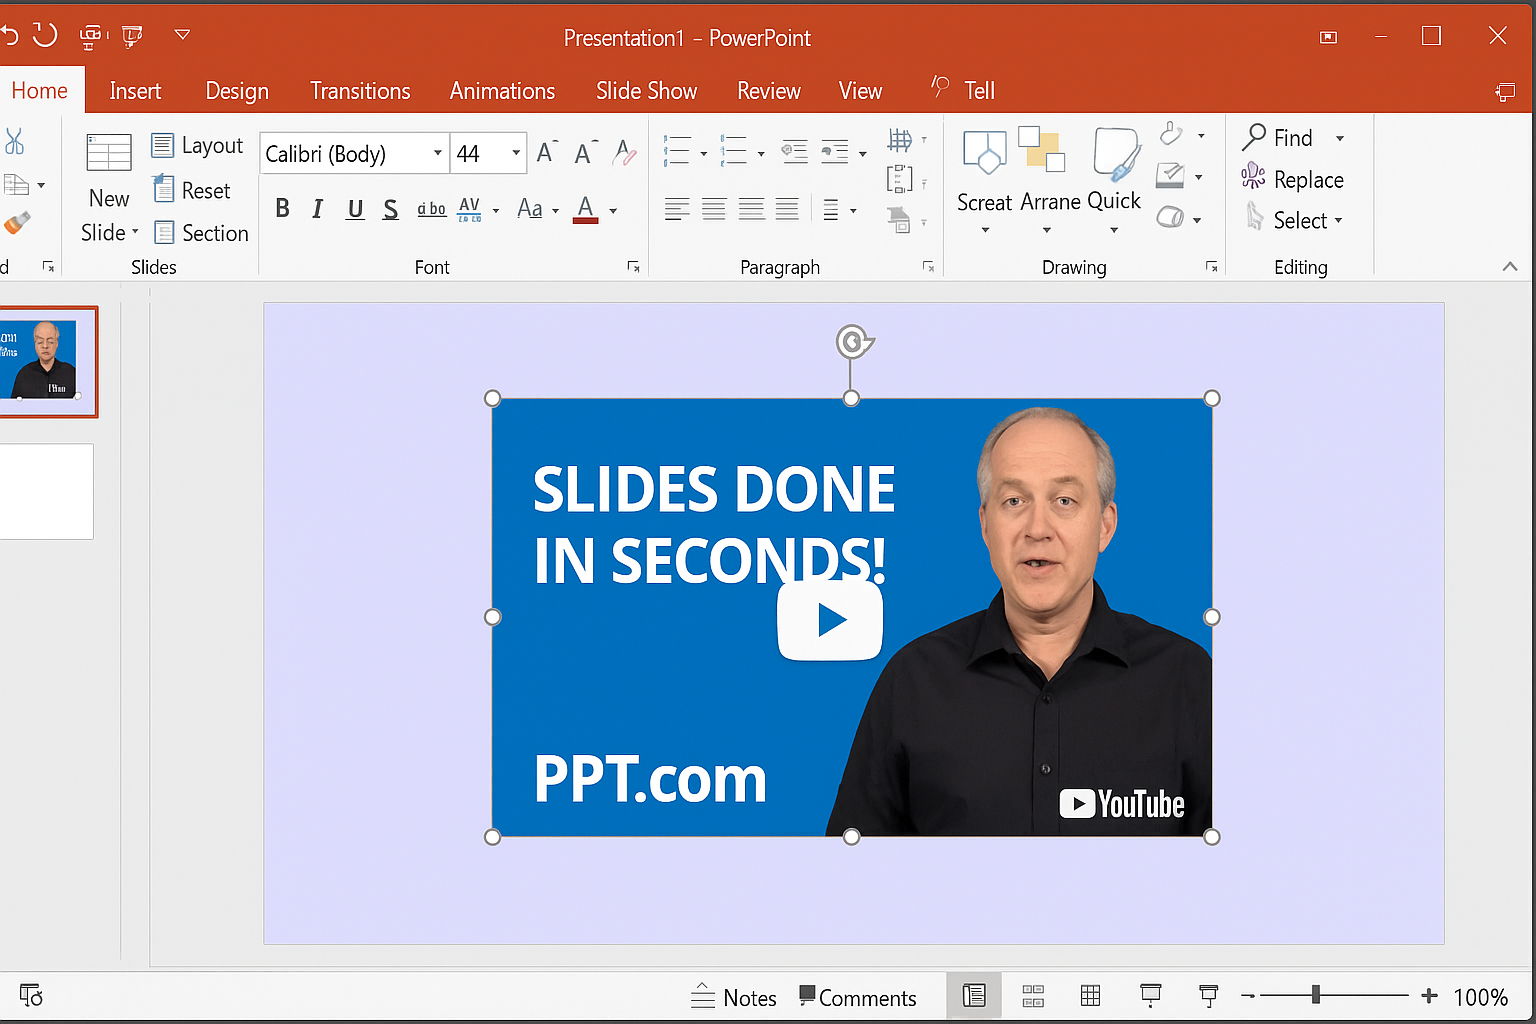Open the Design tab
Viewport: 1536px width, 1024px height.
(x=237, y=91)
